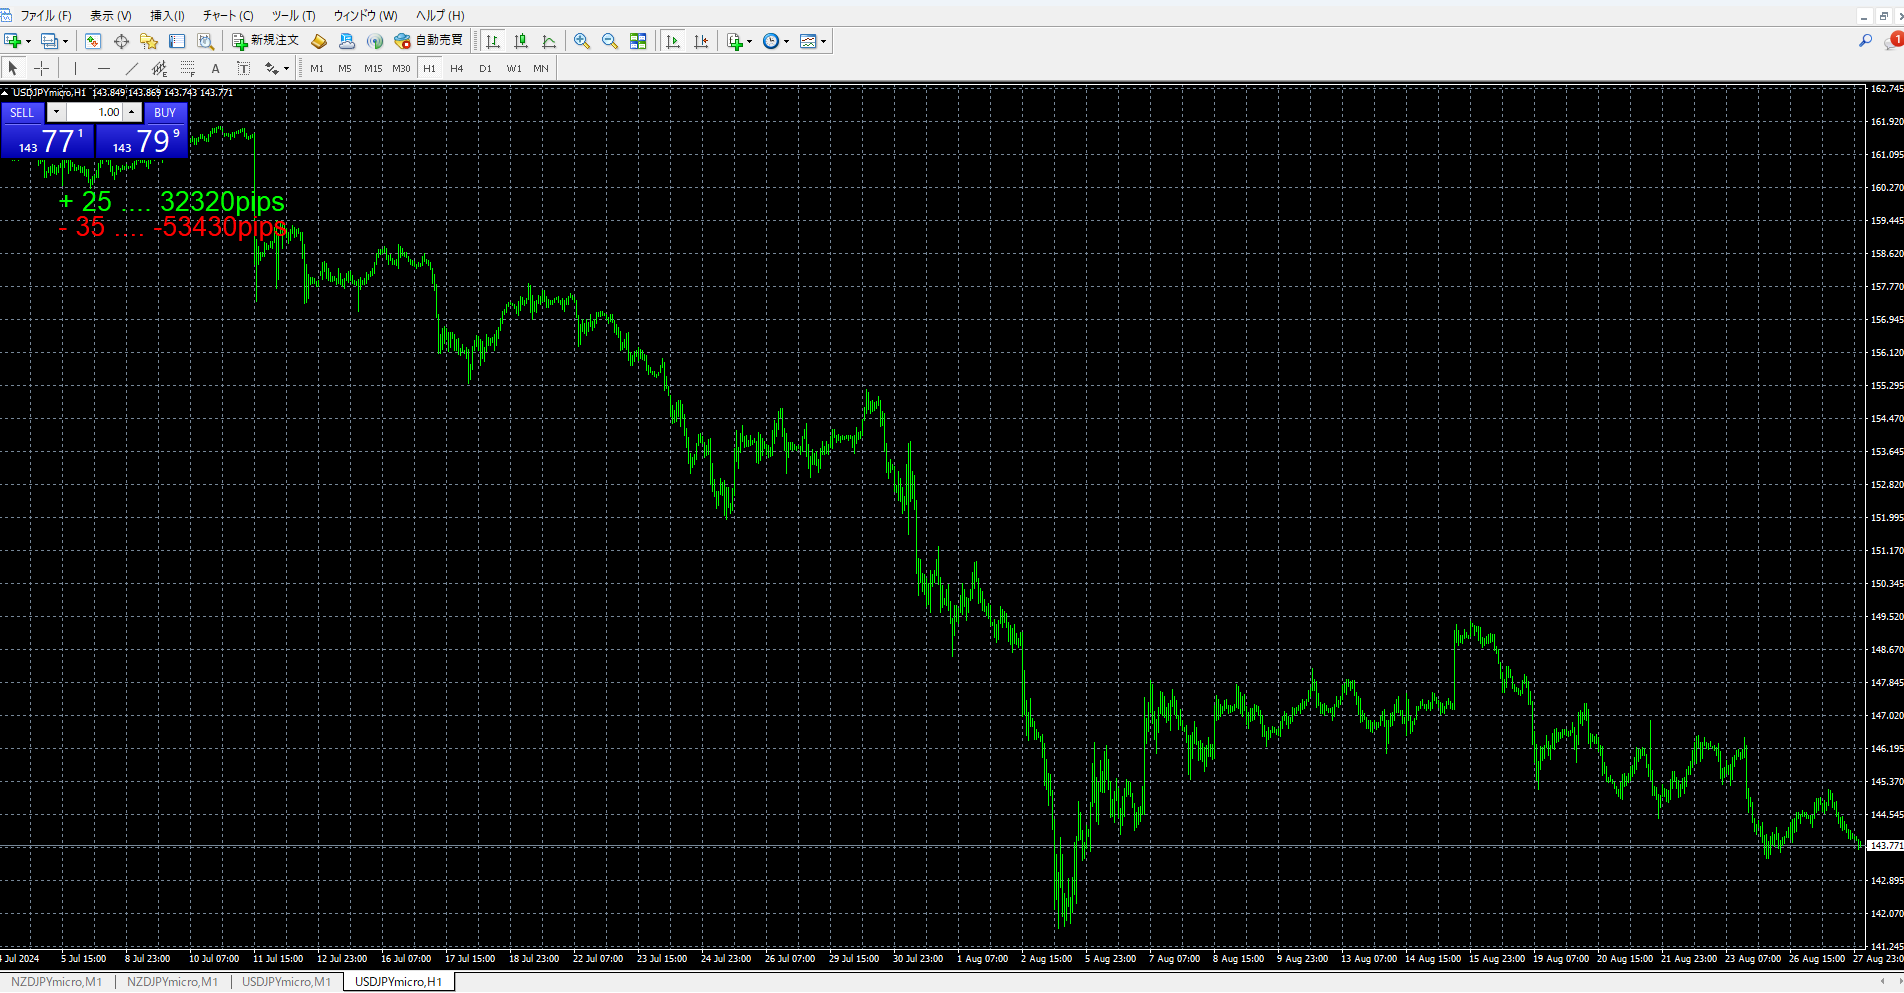This screenshot has width=1904, height=993.
Task: Select the Fibonacci retracement tool
Action: 187,68
